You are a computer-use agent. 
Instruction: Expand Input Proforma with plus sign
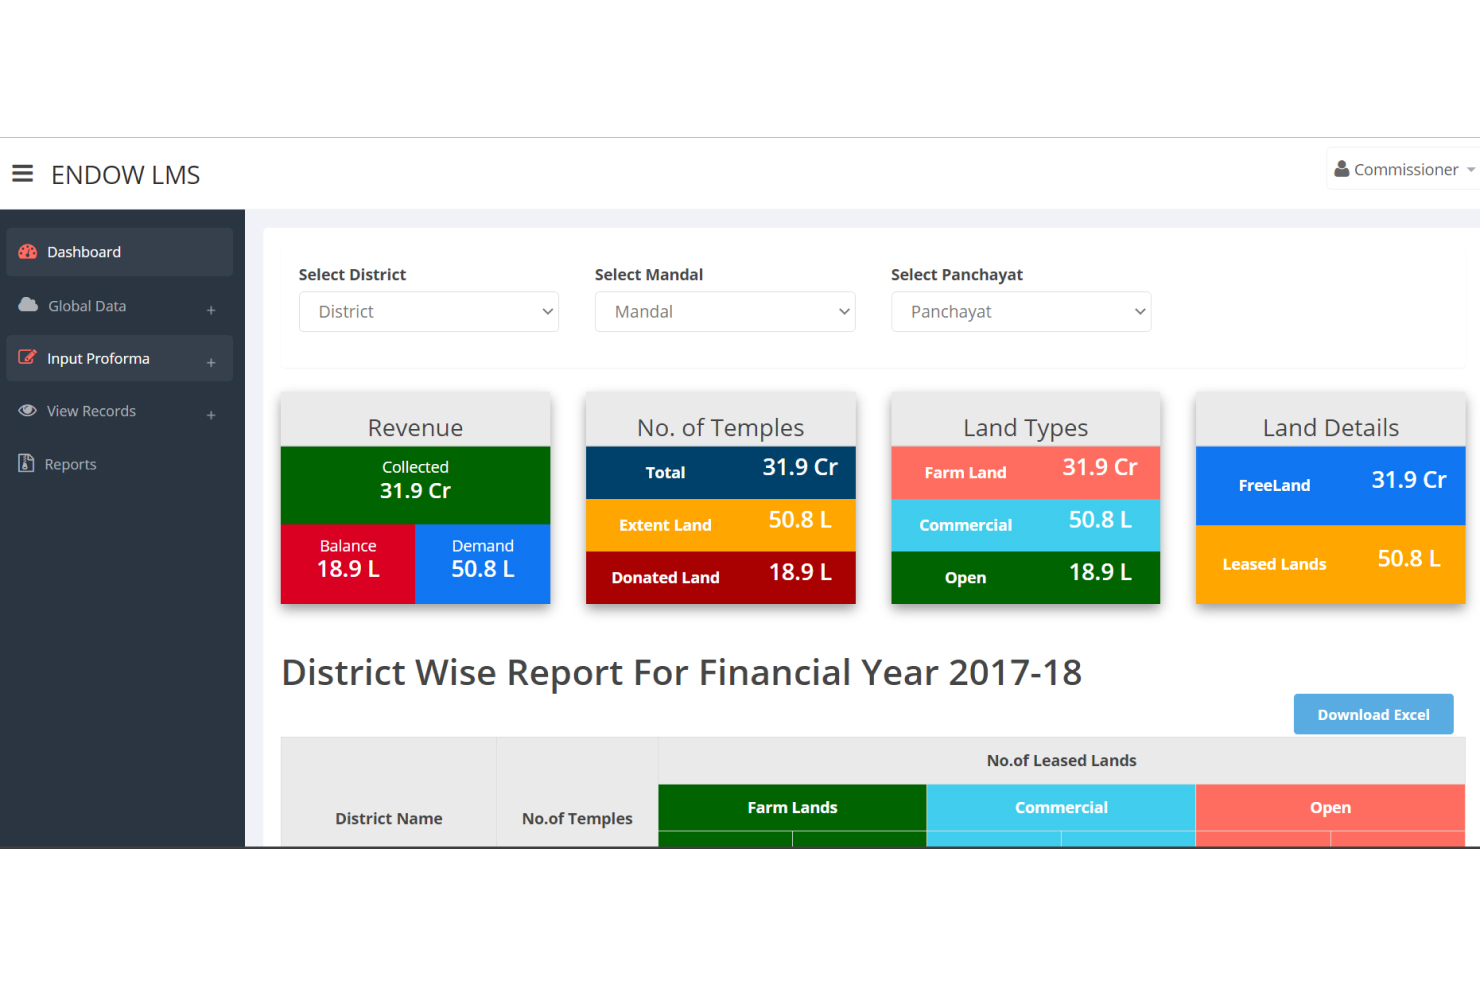click(211, 362)
